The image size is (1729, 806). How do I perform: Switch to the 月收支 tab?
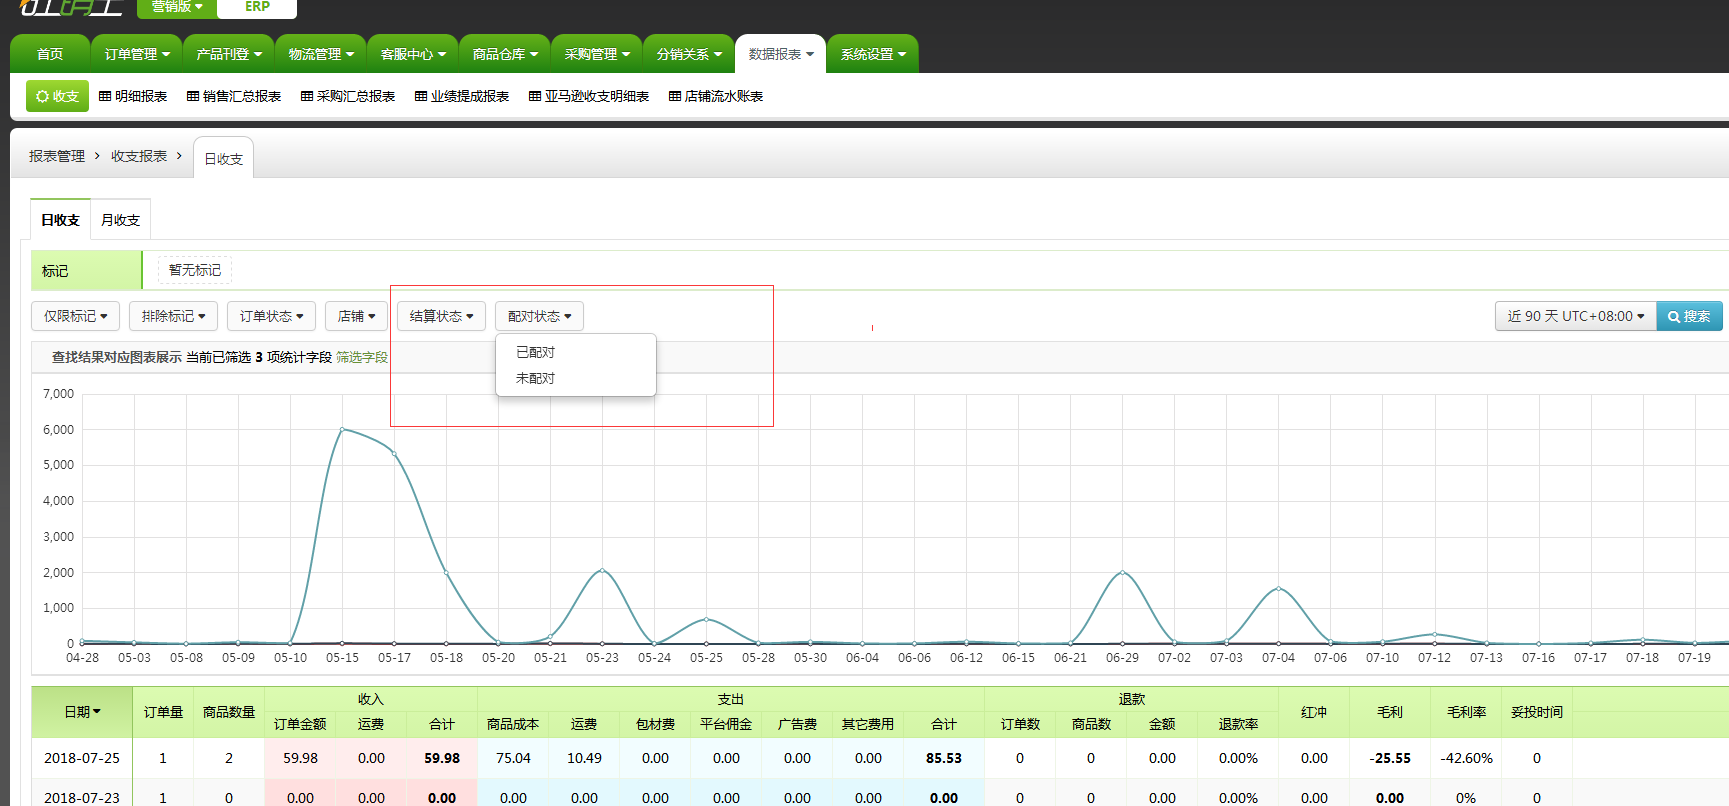[120, 220]
